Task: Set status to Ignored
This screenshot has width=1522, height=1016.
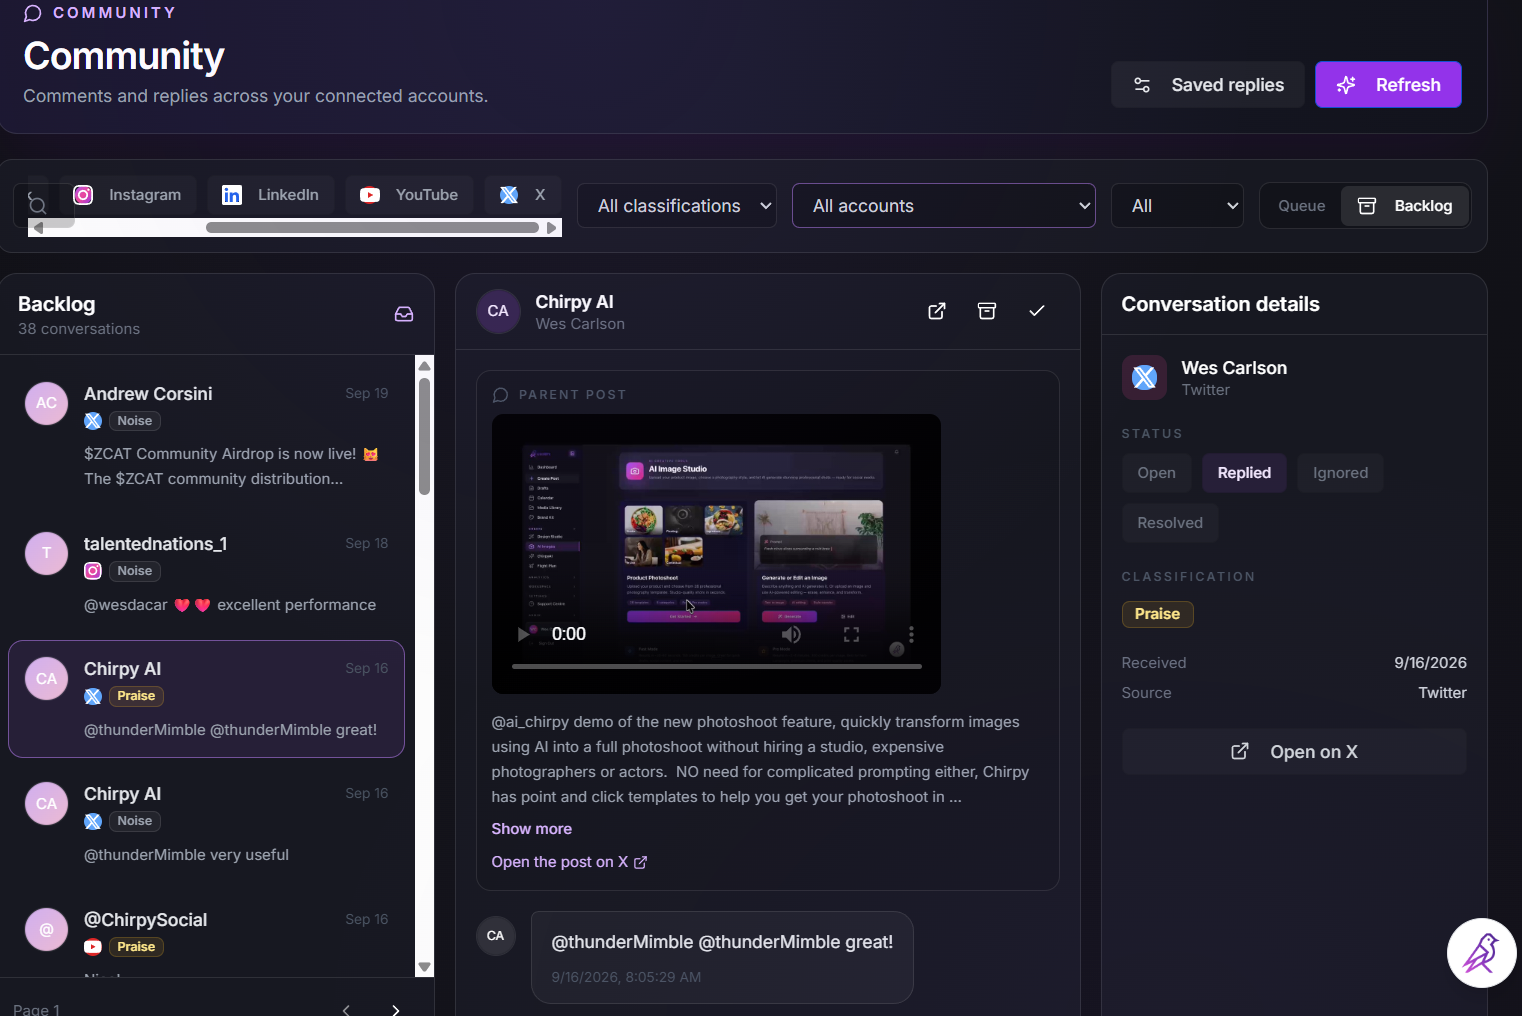Action: click(1340, 473)
